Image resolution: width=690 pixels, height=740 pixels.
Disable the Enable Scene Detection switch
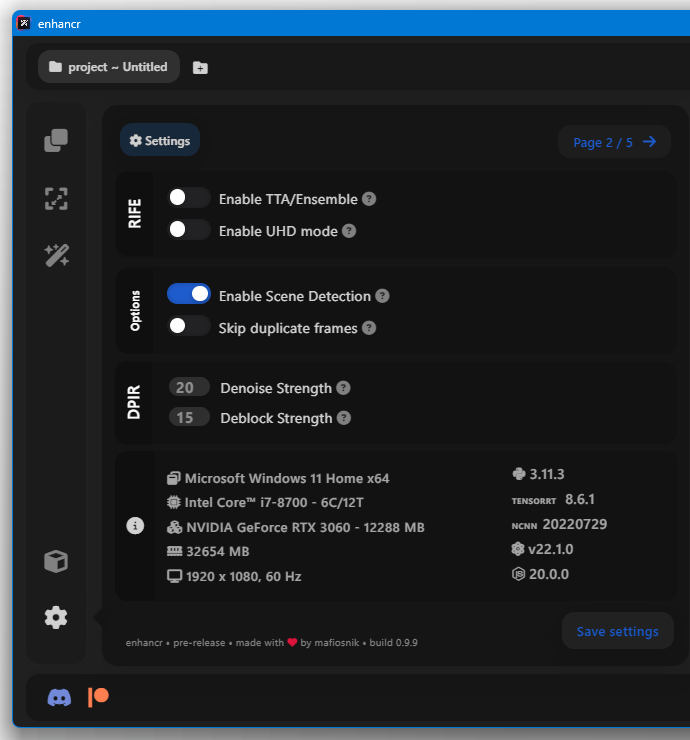(x=189, y=294)
